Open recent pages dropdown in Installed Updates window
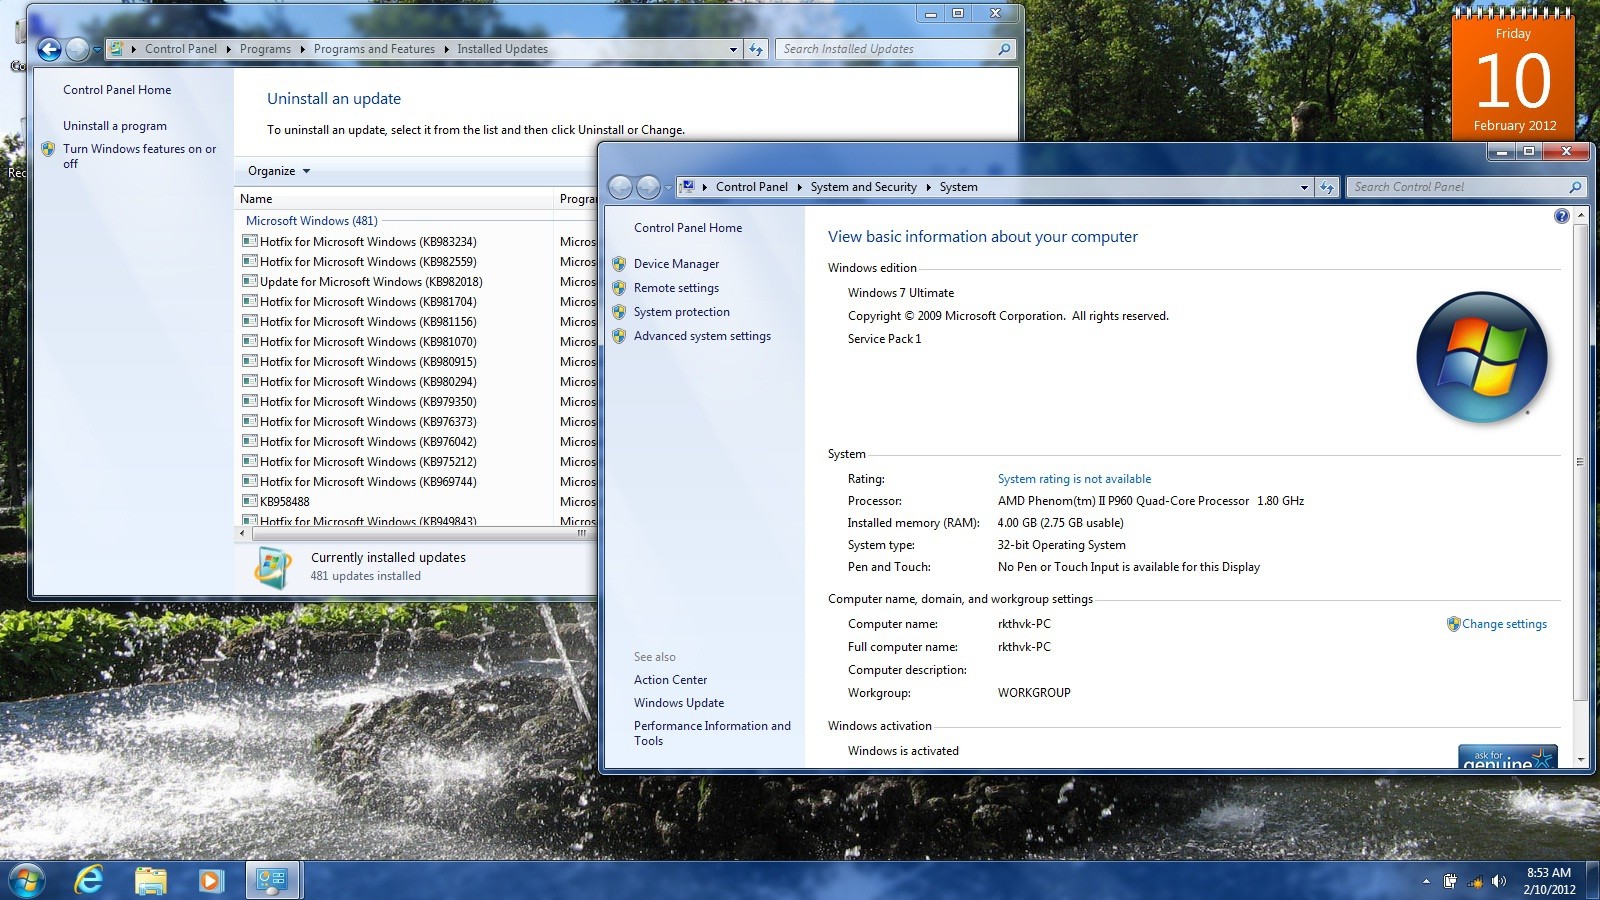 pyautogui.click(x=97, y=49)
